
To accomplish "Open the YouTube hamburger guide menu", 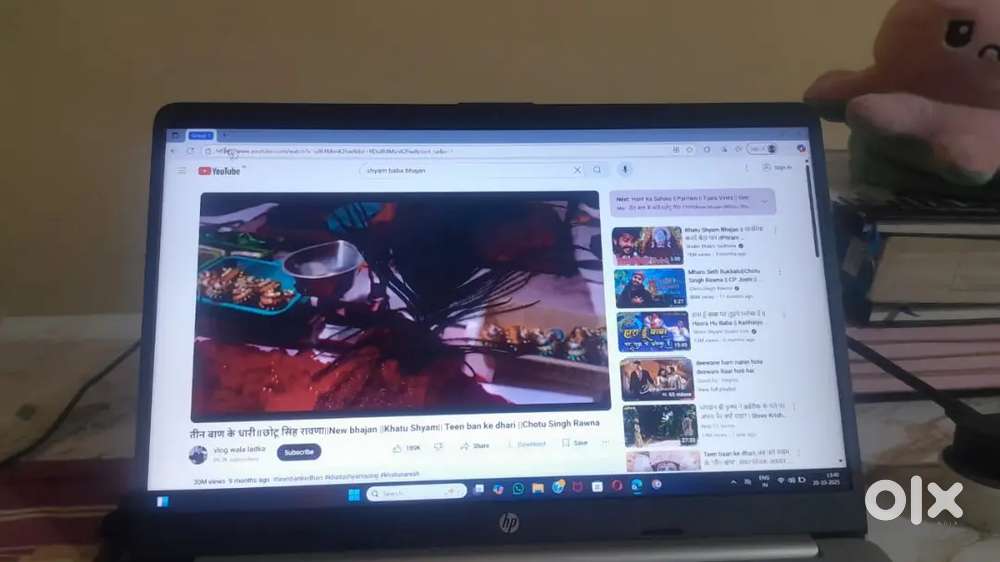I will [182, 171].
